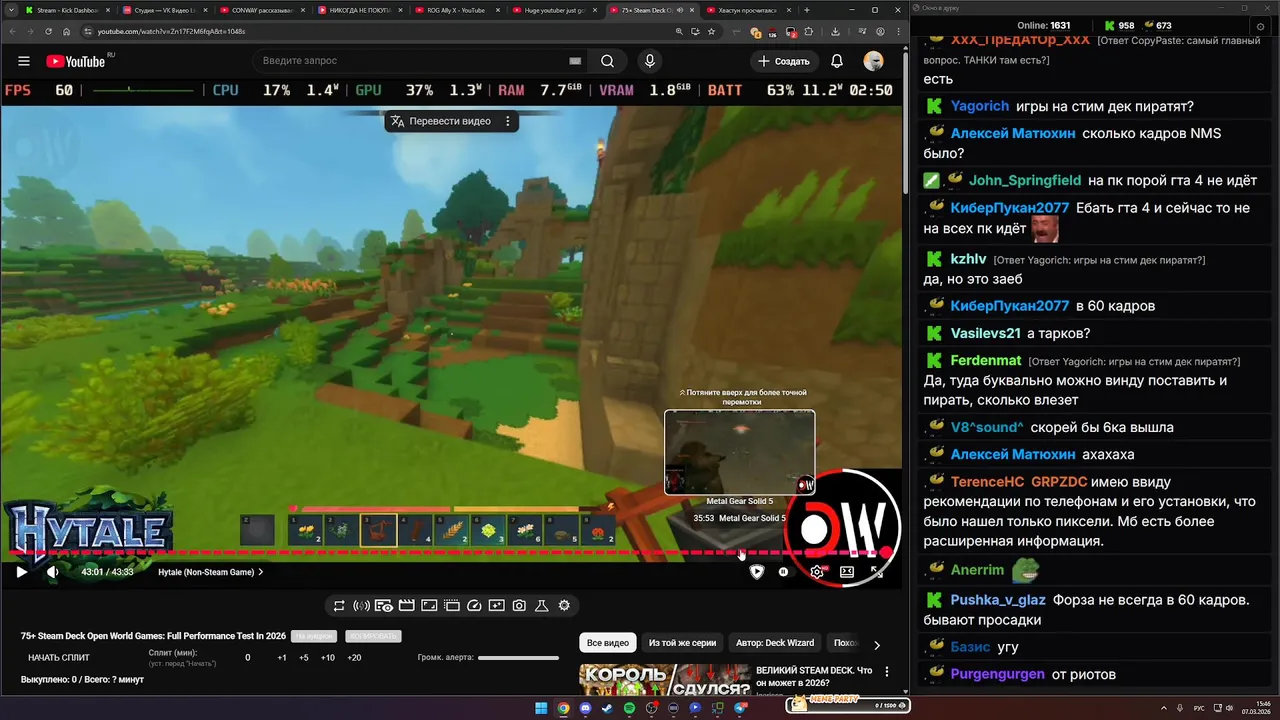Screen dimensions: 1280x720
Task: Open the YouTube account avatar menu
Action: coord(874,61)
